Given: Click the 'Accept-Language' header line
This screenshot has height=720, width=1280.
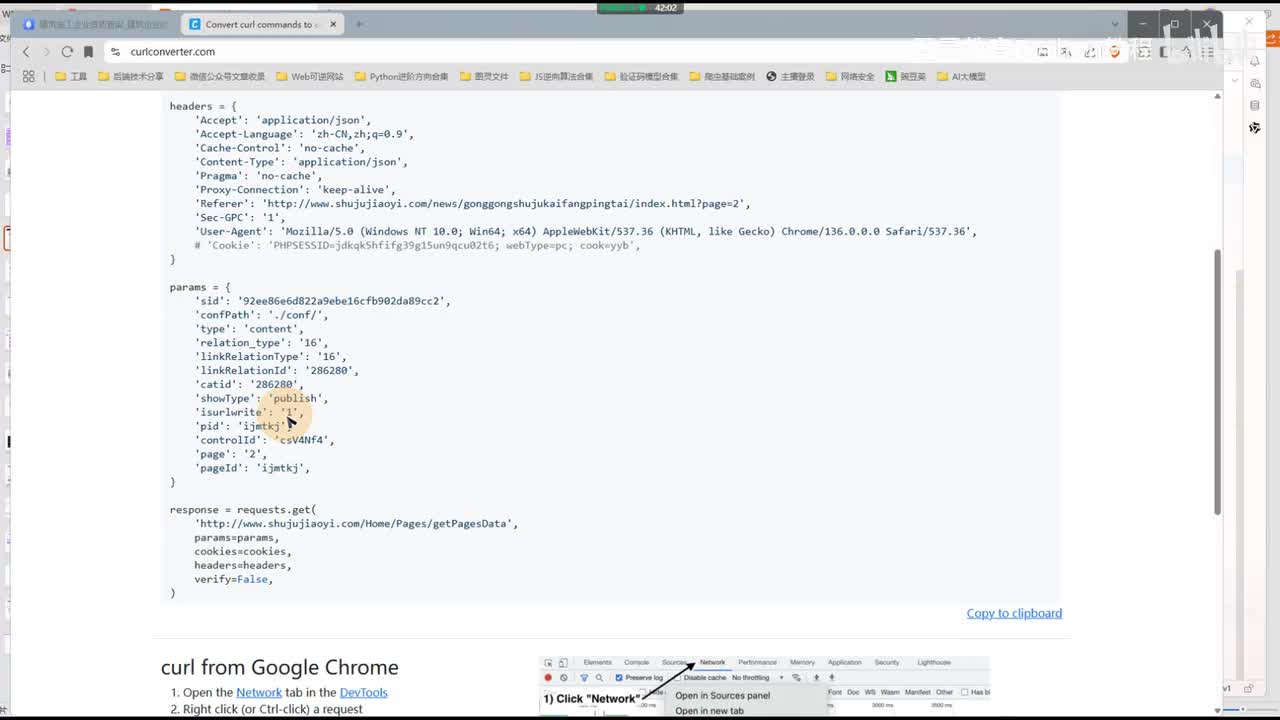Looking at the screenshot, I should coord(304,134).
